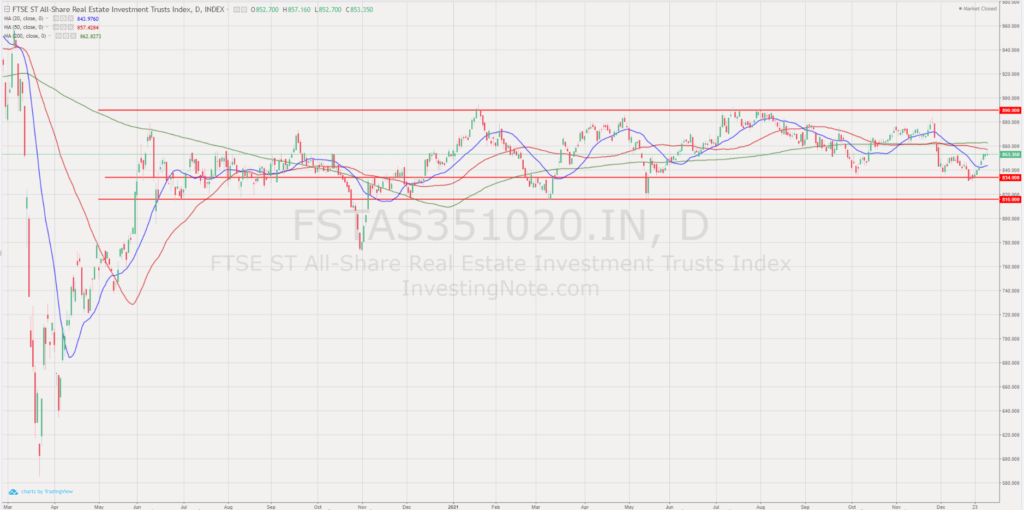Click the 834.000 red price label
1024x510 pixels.
(1010, 178)
